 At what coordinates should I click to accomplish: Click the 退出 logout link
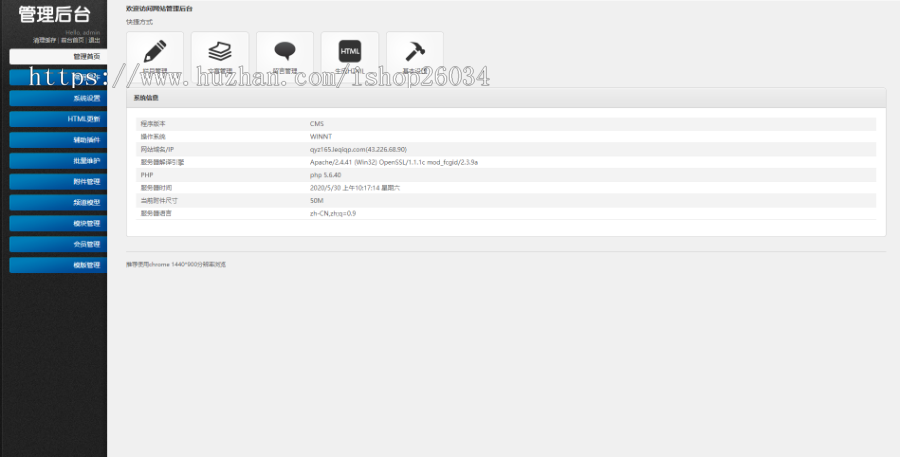(x=94, y=40)
